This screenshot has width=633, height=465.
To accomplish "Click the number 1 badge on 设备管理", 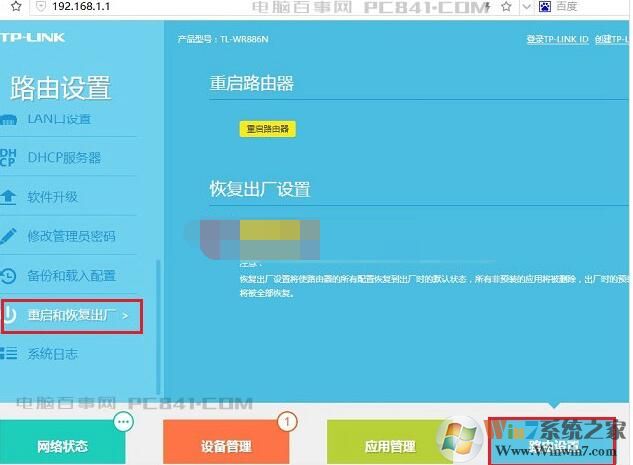I will [x=287, y=422].
